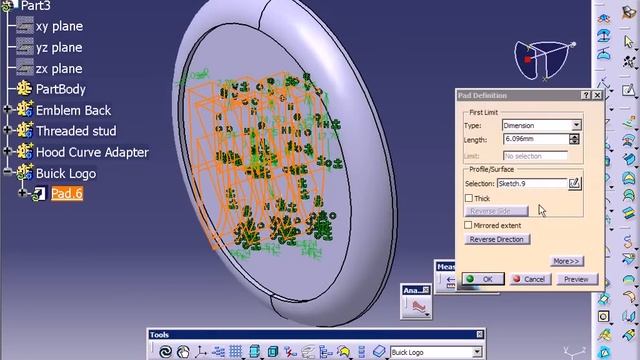This screenshot has width=640, height=360.
Task: Select the xy plane in tree
Action: (x=60, y=26)
